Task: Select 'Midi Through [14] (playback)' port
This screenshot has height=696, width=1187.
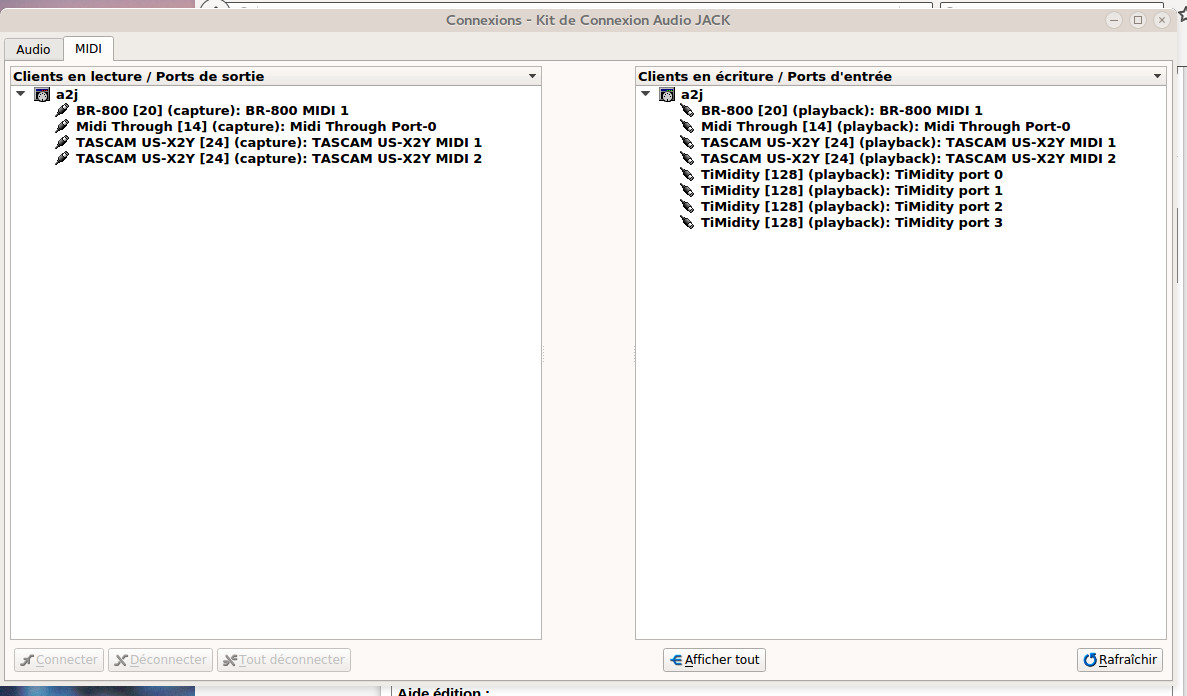Action: pos(885,126)
